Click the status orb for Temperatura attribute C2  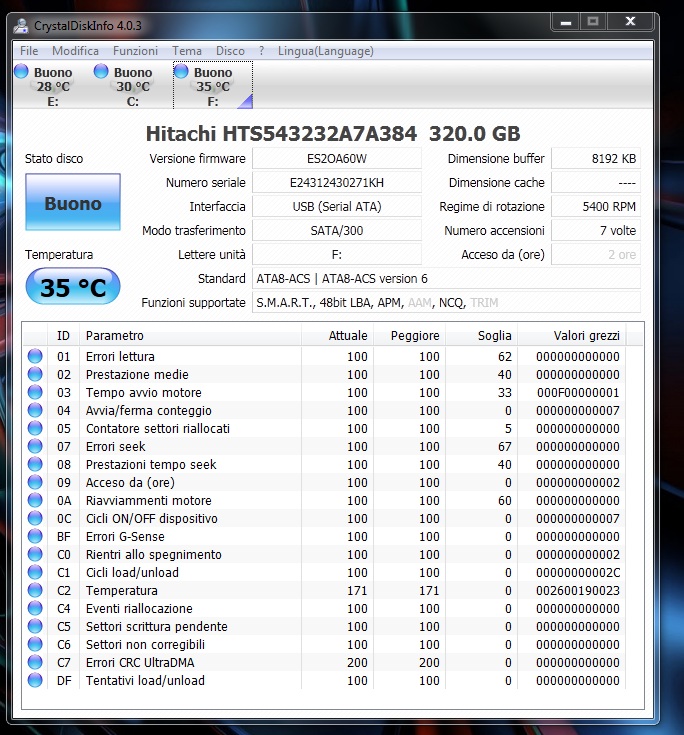click(35, 590)
